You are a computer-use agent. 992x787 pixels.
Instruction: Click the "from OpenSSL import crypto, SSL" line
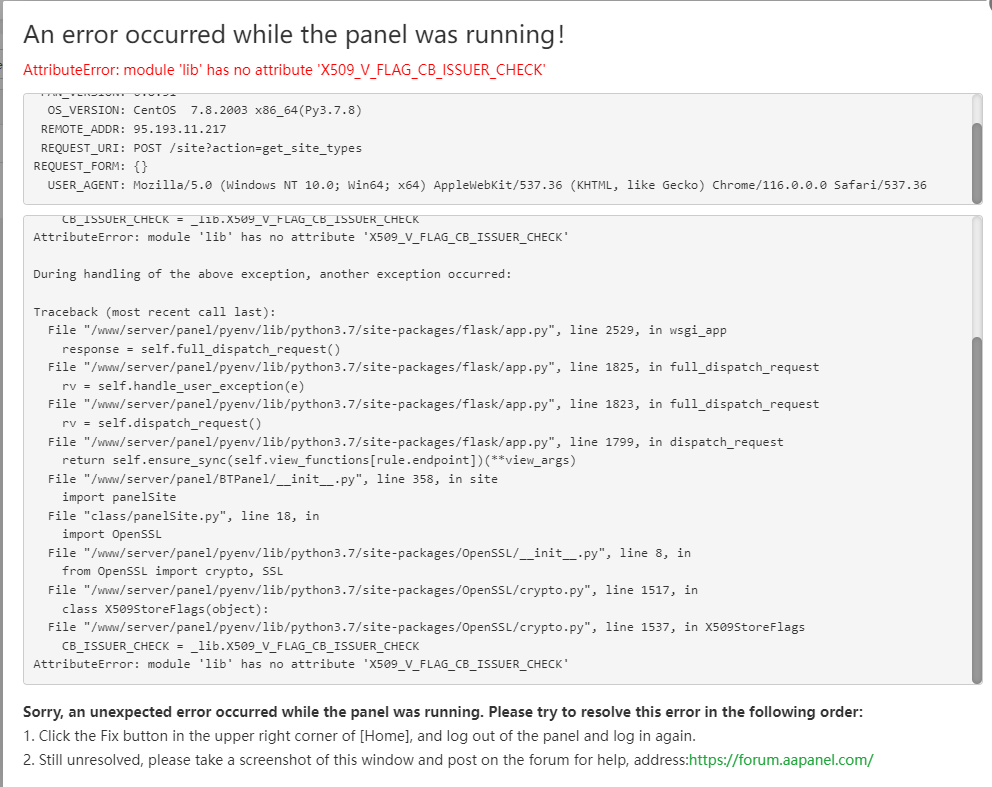(x=172, y=571)
